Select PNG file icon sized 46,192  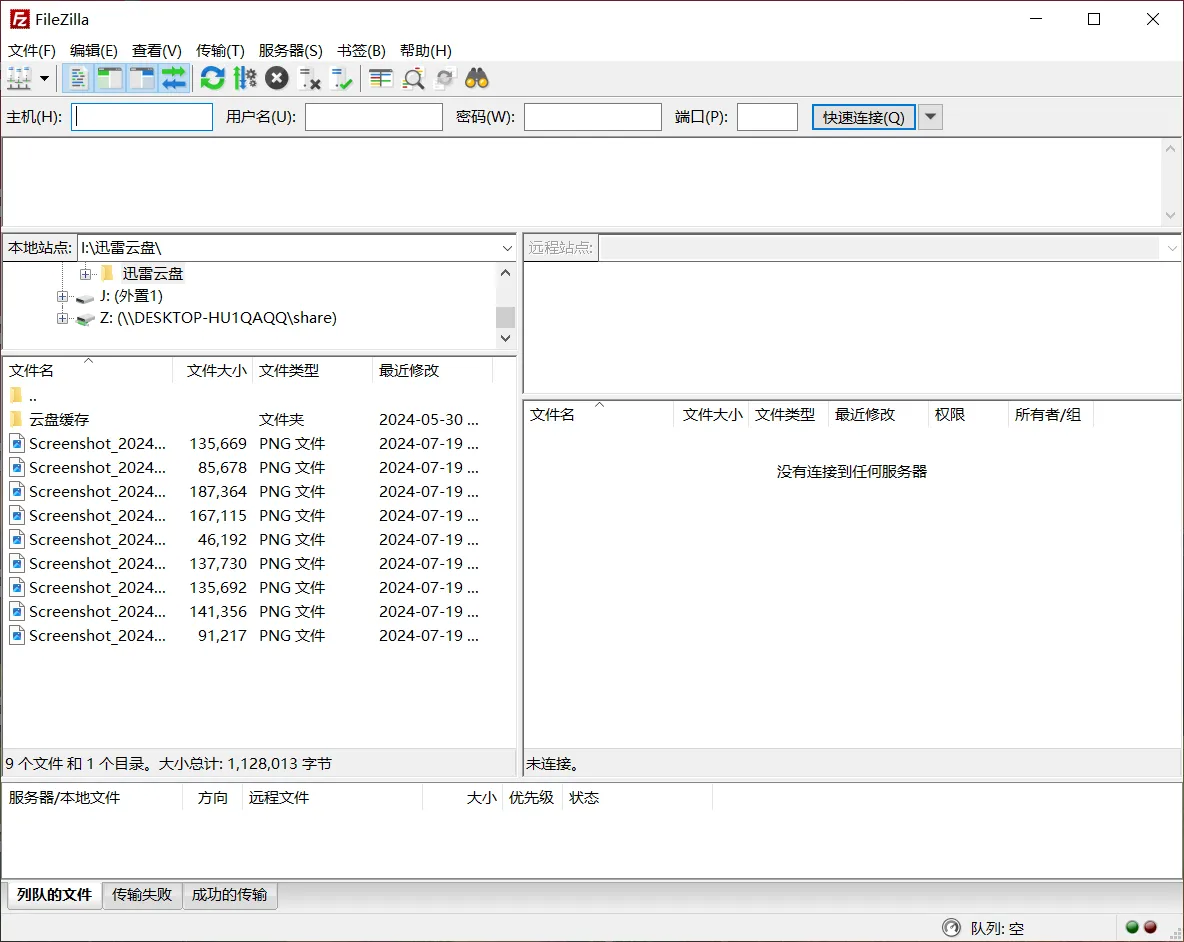click(x=17, y=540)
